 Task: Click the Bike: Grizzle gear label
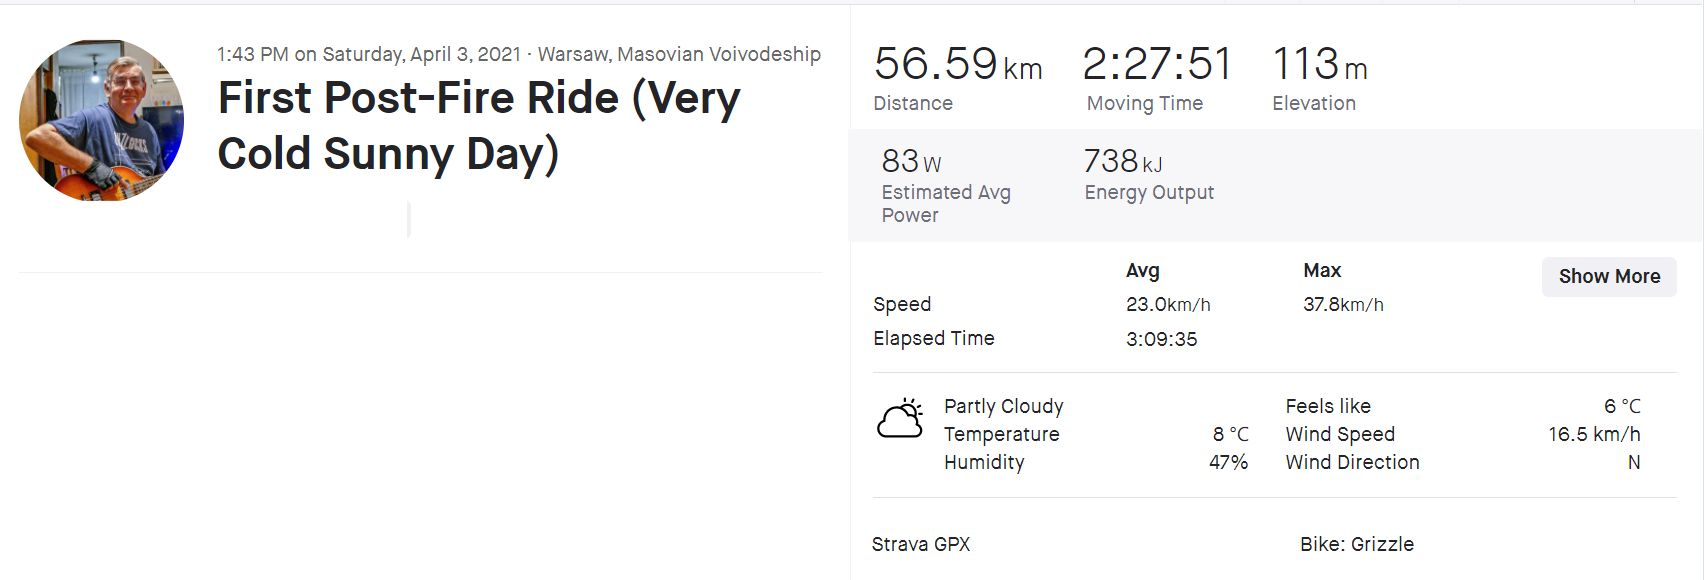tap(1356, 545)
